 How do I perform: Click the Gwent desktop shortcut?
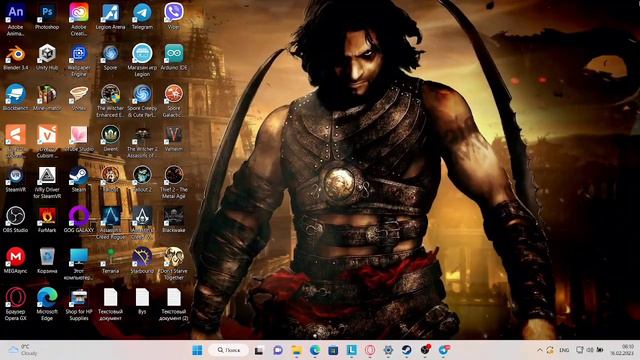(110, 138)
